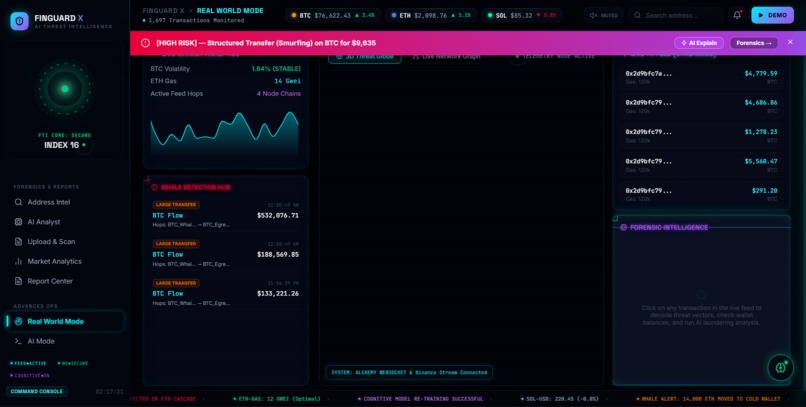The image size is (806, 407).
Task: Click the Whale Detection Hub shield icon
Action: [154, 188]
